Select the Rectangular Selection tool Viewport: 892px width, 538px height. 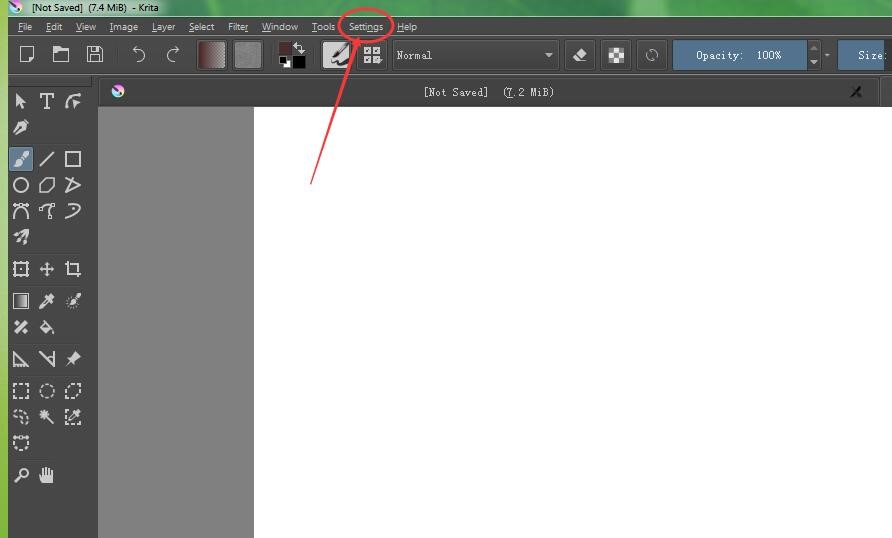pos(21,391)
